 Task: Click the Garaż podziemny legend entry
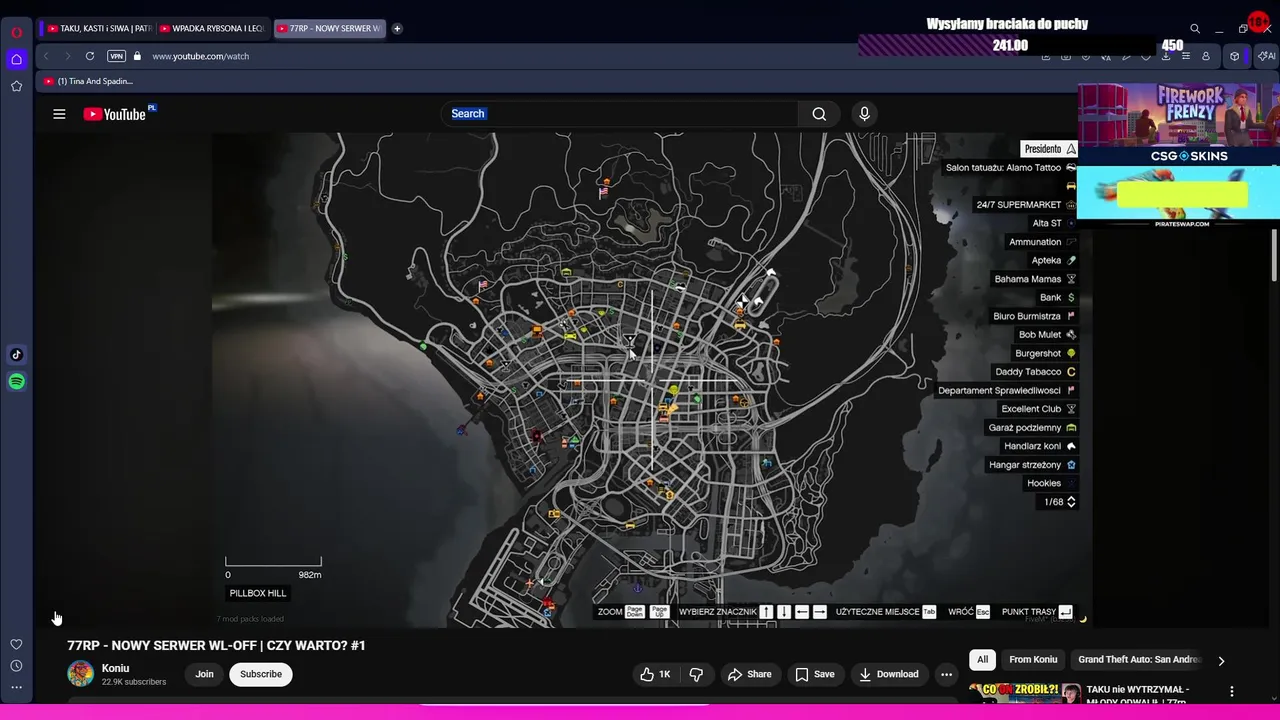[1032, 428]
